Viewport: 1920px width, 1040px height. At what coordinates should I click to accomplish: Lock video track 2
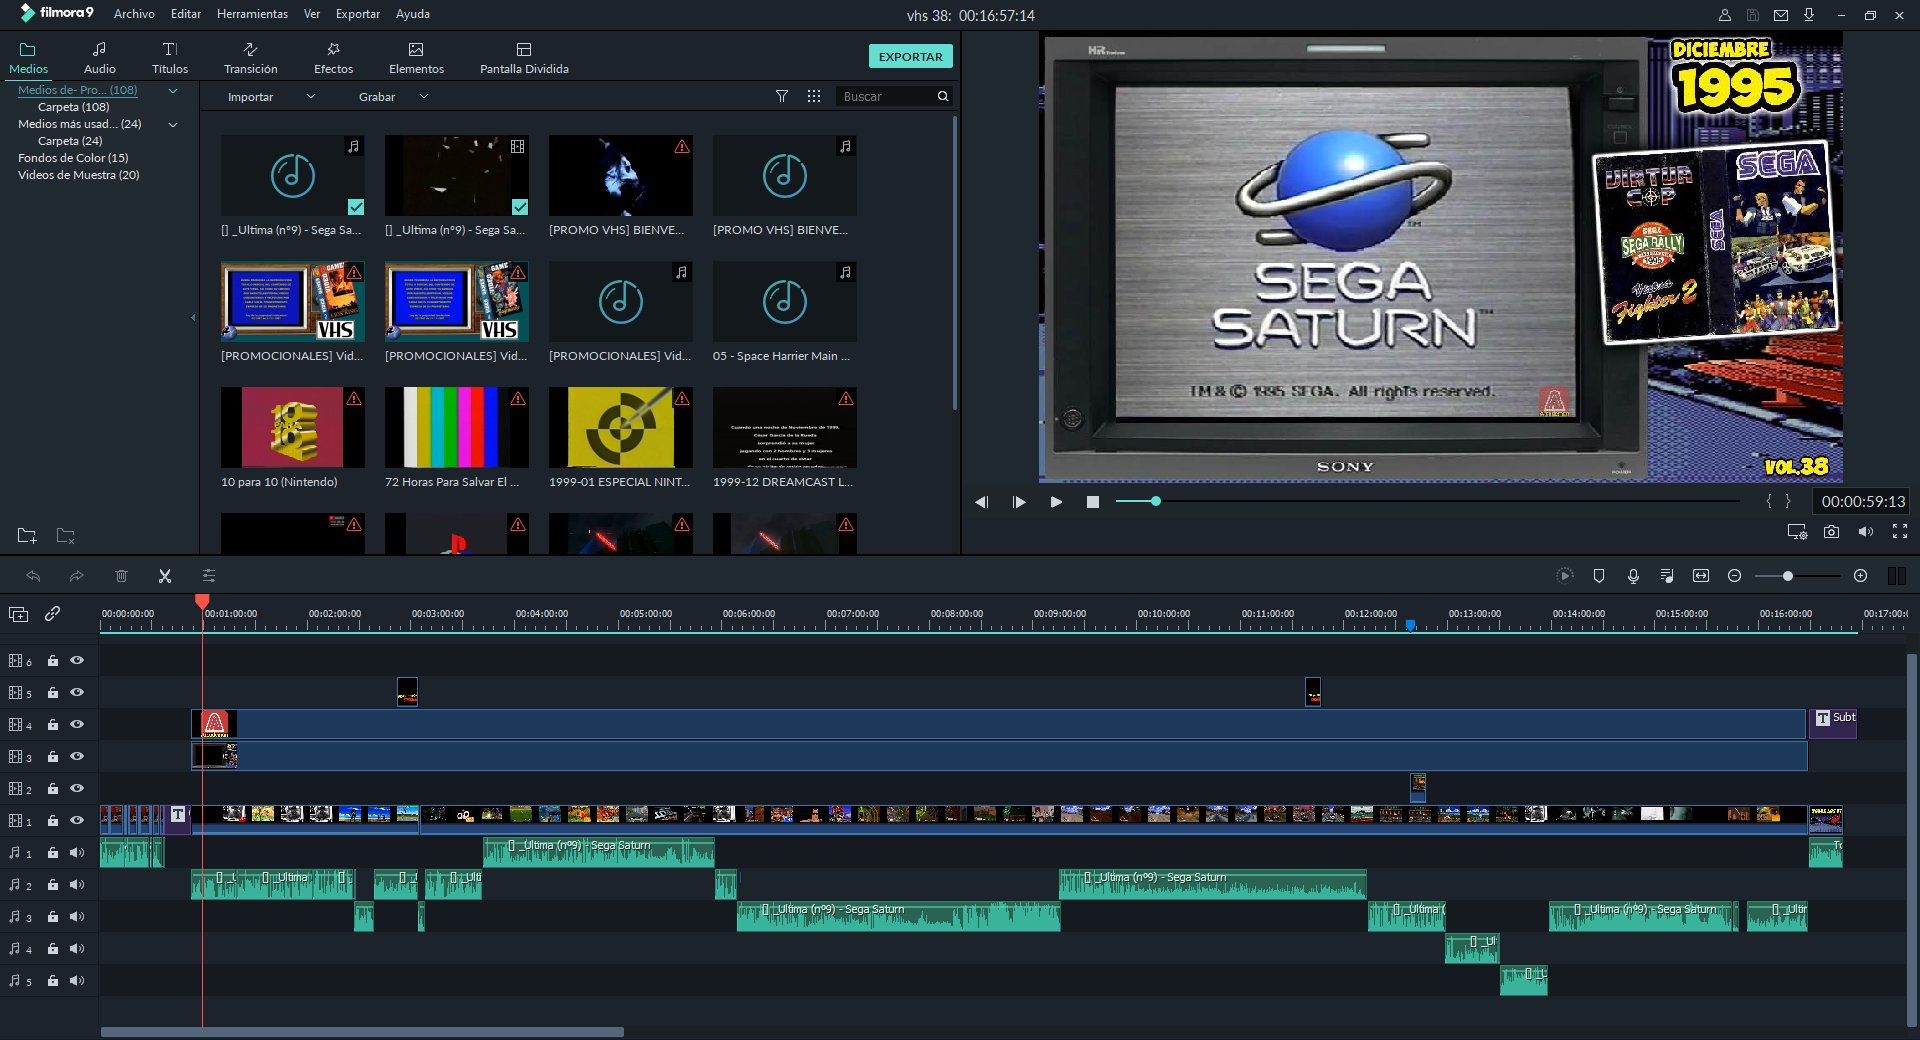click(x=53, y=788)
